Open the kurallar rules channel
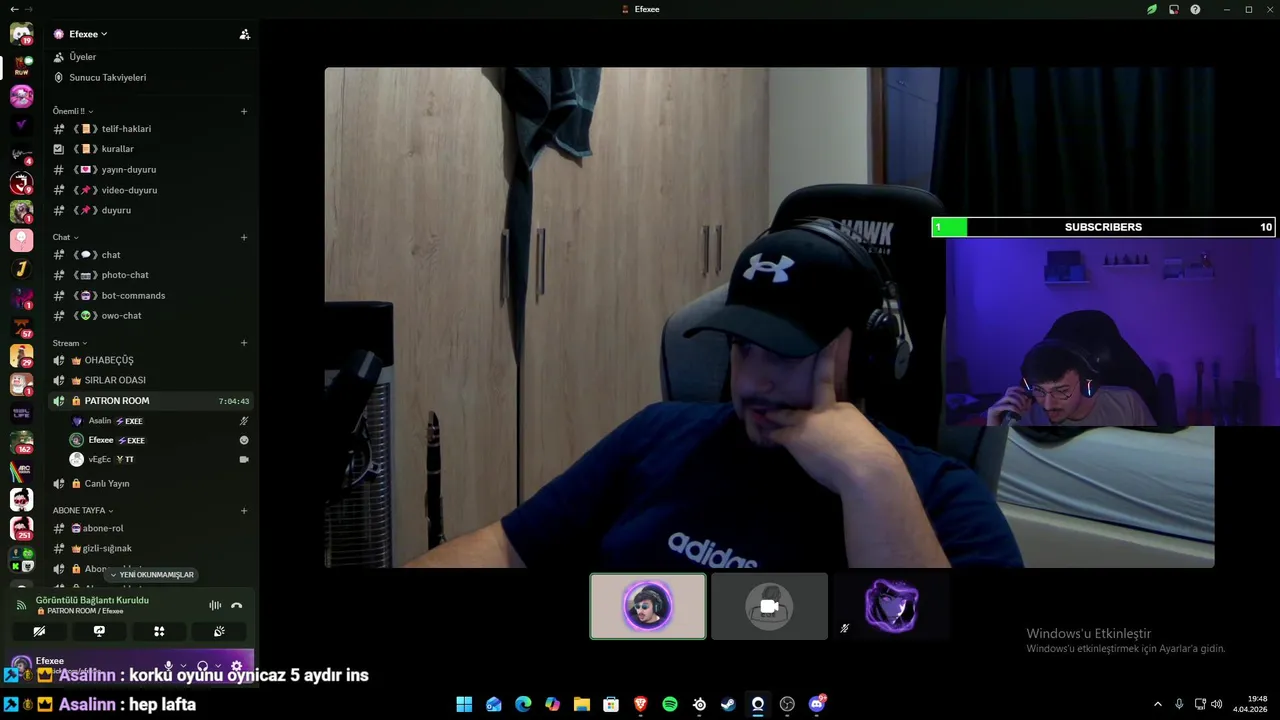1280x720 pixels. pyautogui.click(x=150, y=149)
